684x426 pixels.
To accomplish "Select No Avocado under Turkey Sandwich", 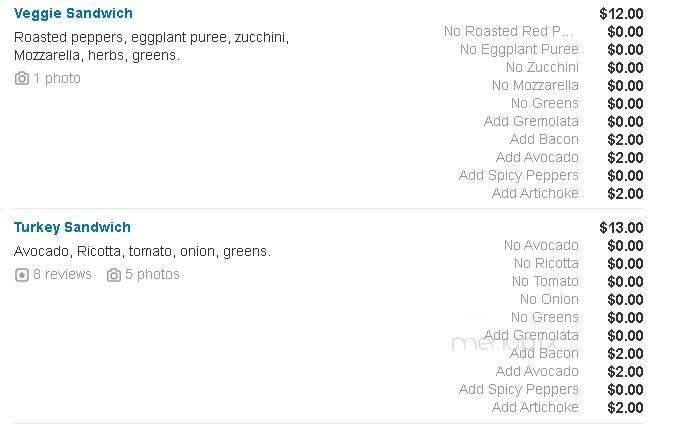I will (541, 245).
